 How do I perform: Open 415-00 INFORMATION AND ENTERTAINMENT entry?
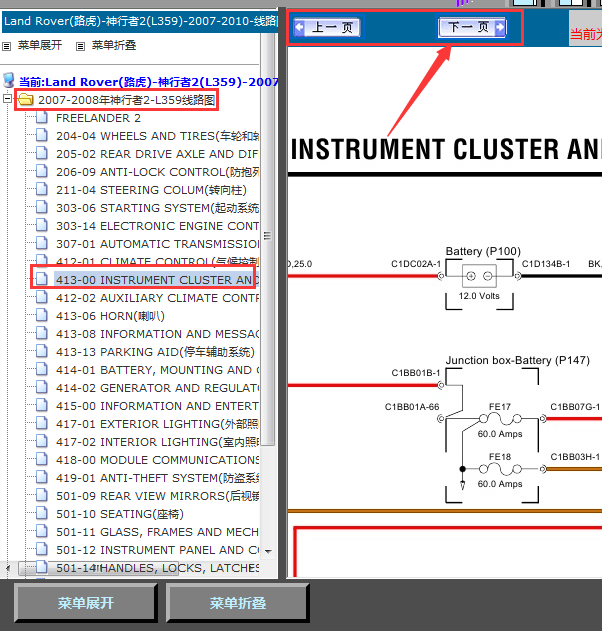point(157,406)
